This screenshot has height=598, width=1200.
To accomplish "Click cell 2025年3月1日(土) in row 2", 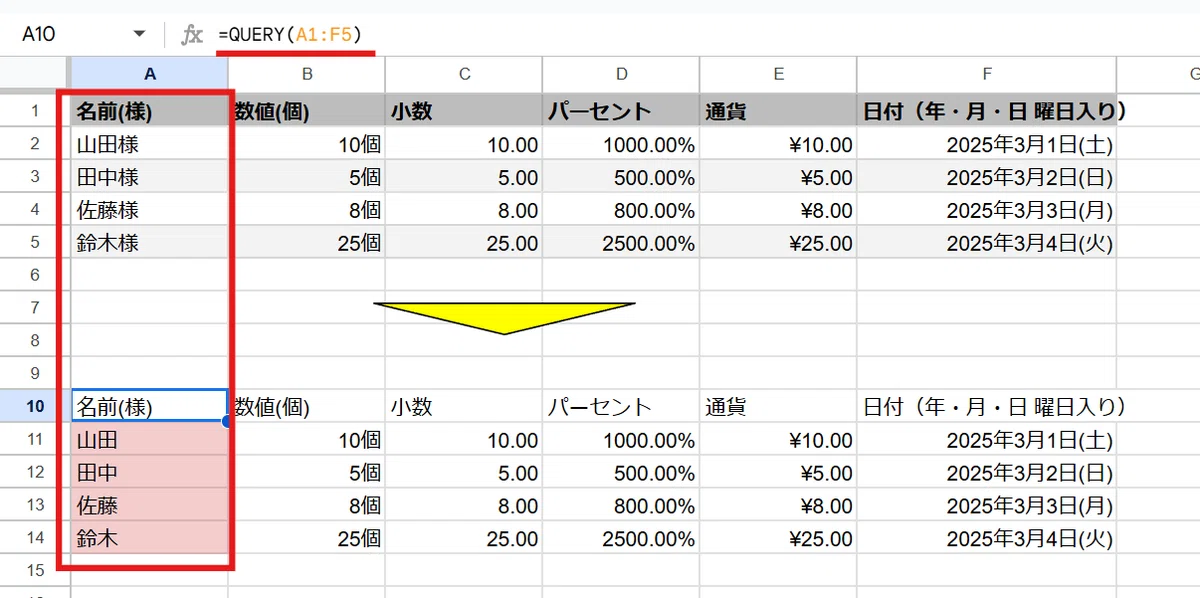I will click(x=987, y=144).
